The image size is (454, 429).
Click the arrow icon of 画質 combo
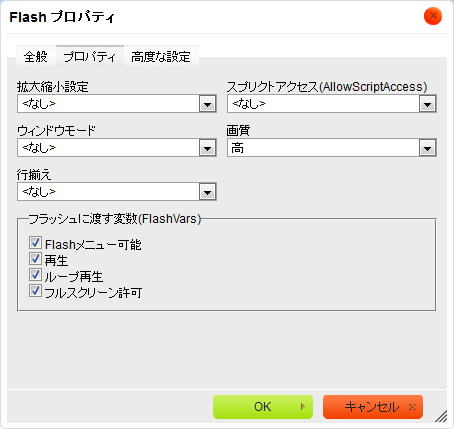pyautogui.click(x=427, y=148)
